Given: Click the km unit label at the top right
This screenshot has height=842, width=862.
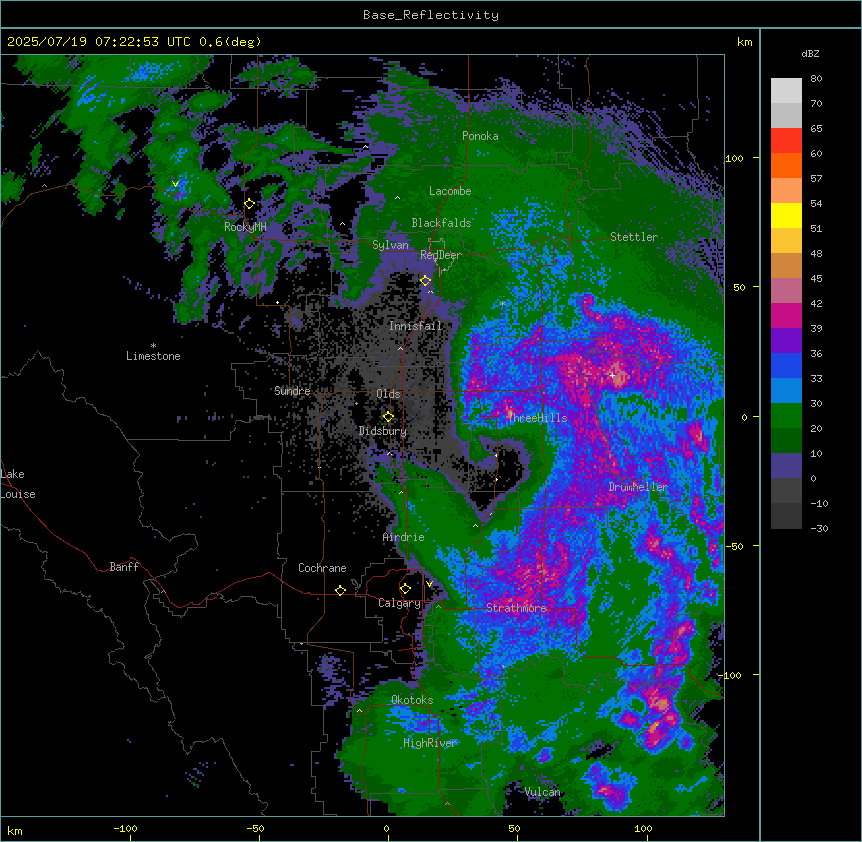Looking at the screenshot, I should [x=744, y=42].
